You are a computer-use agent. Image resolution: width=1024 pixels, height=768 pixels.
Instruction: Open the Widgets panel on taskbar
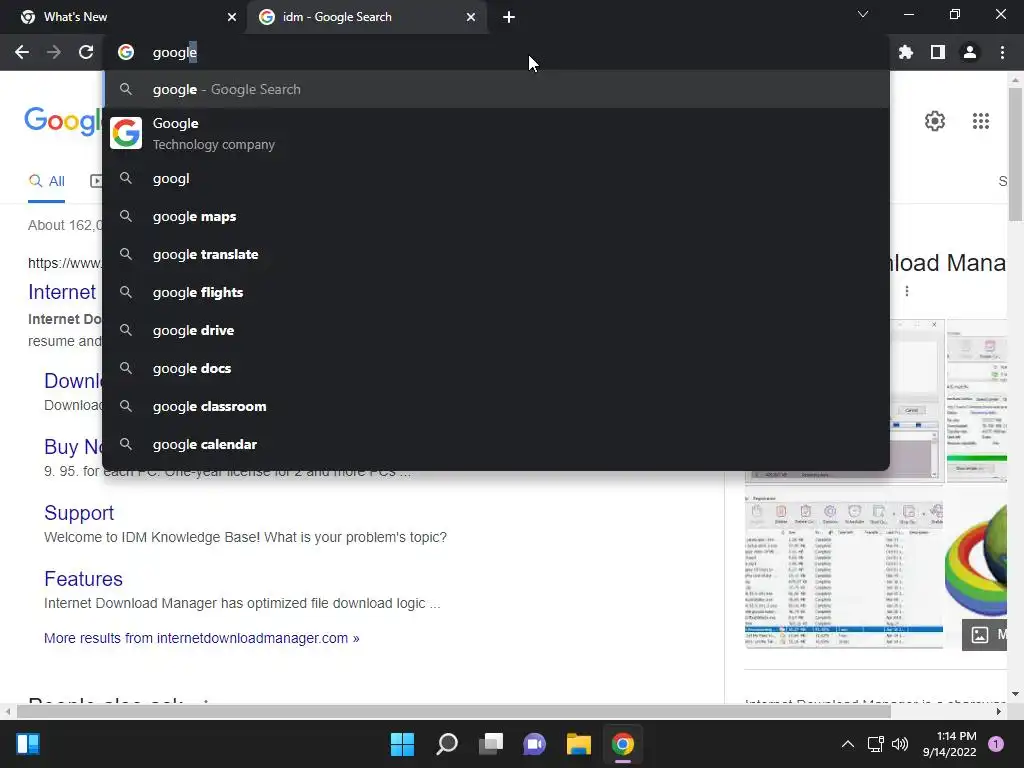point(28,744)
